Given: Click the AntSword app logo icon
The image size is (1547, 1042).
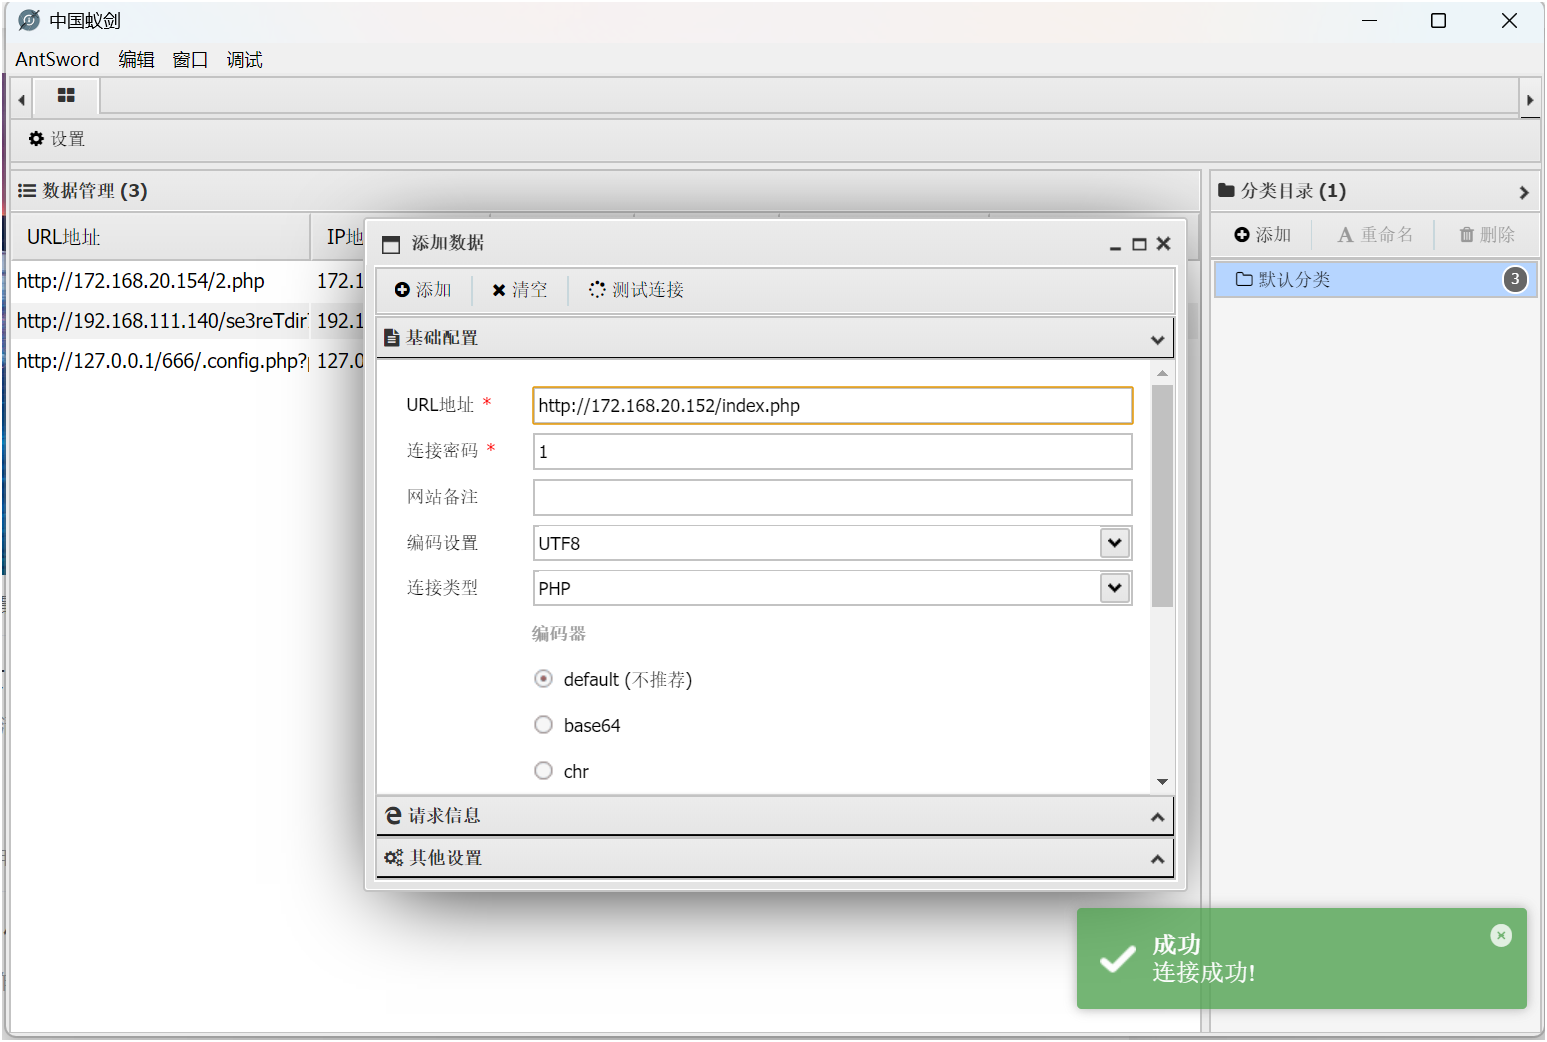Looking at the screenshot, I should [x=29, y=20].
